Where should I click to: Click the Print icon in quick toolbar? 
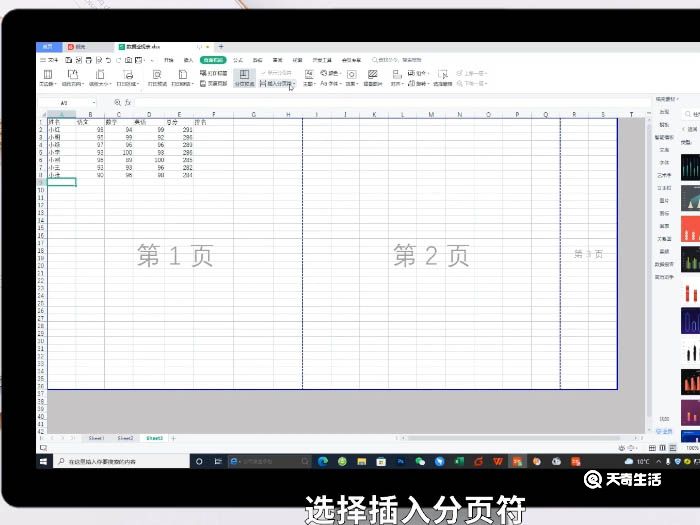click(88, 60)
